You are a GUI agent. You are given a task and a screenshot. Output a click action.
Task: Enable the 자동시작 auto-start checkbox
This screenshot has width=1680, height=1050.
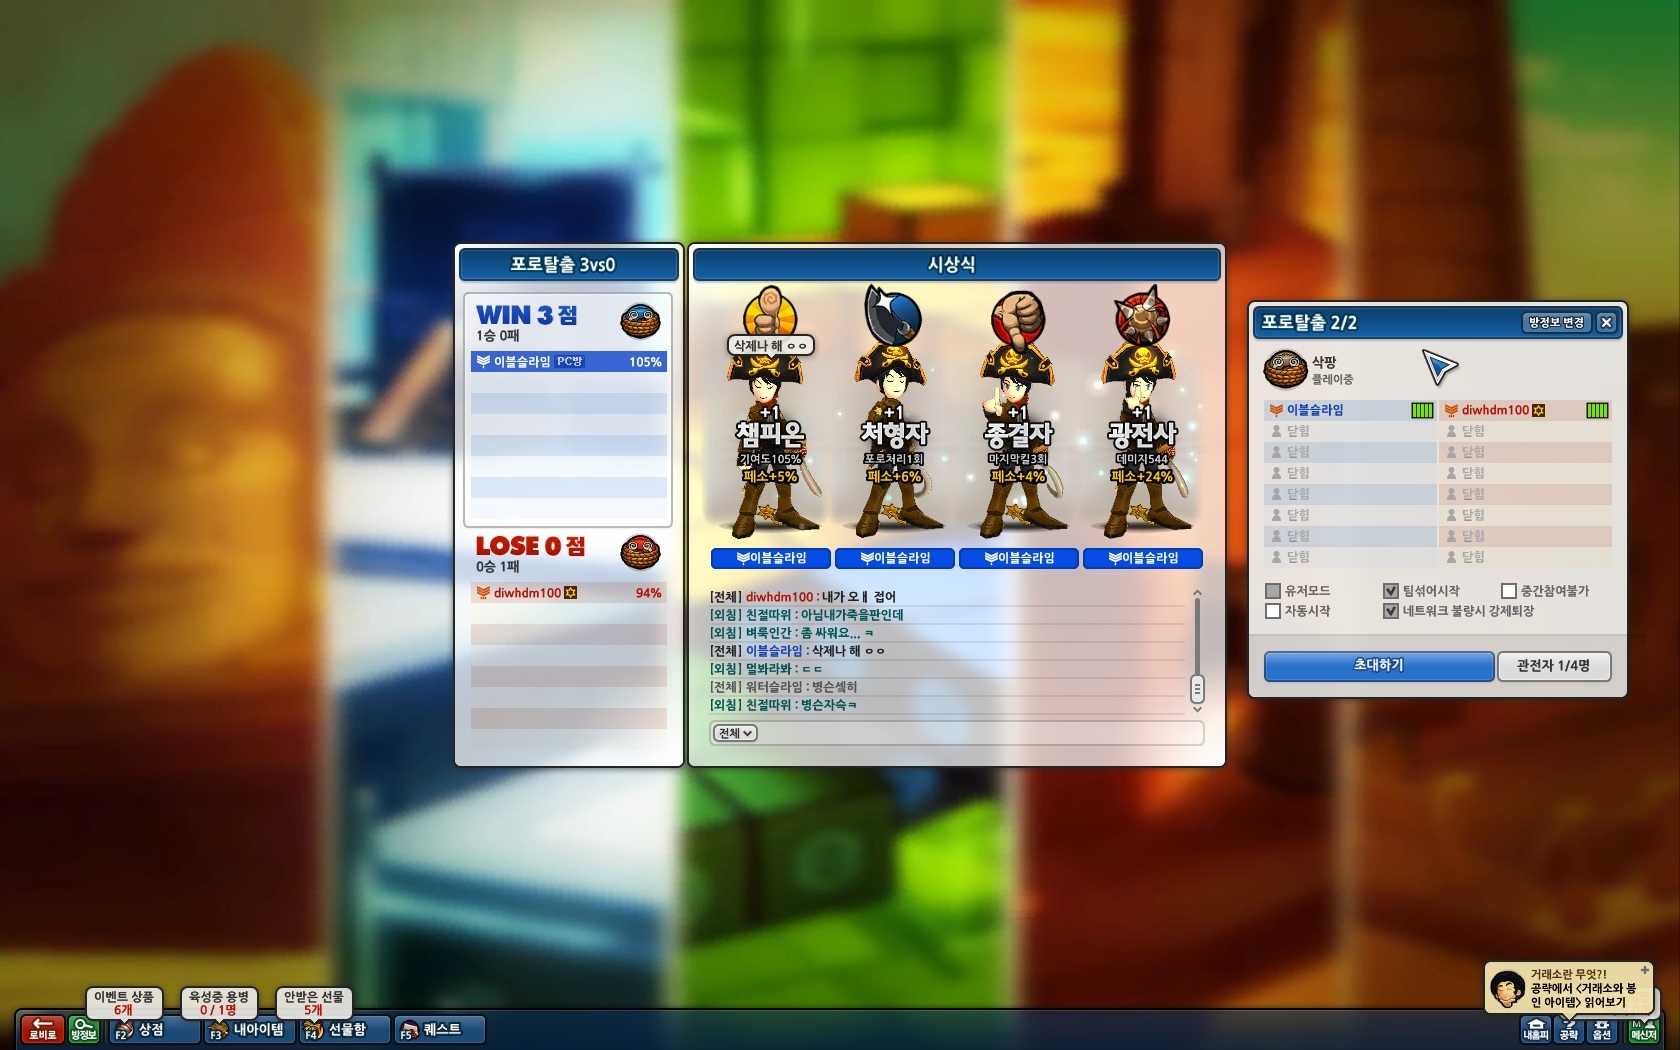tap(1273, 611)
